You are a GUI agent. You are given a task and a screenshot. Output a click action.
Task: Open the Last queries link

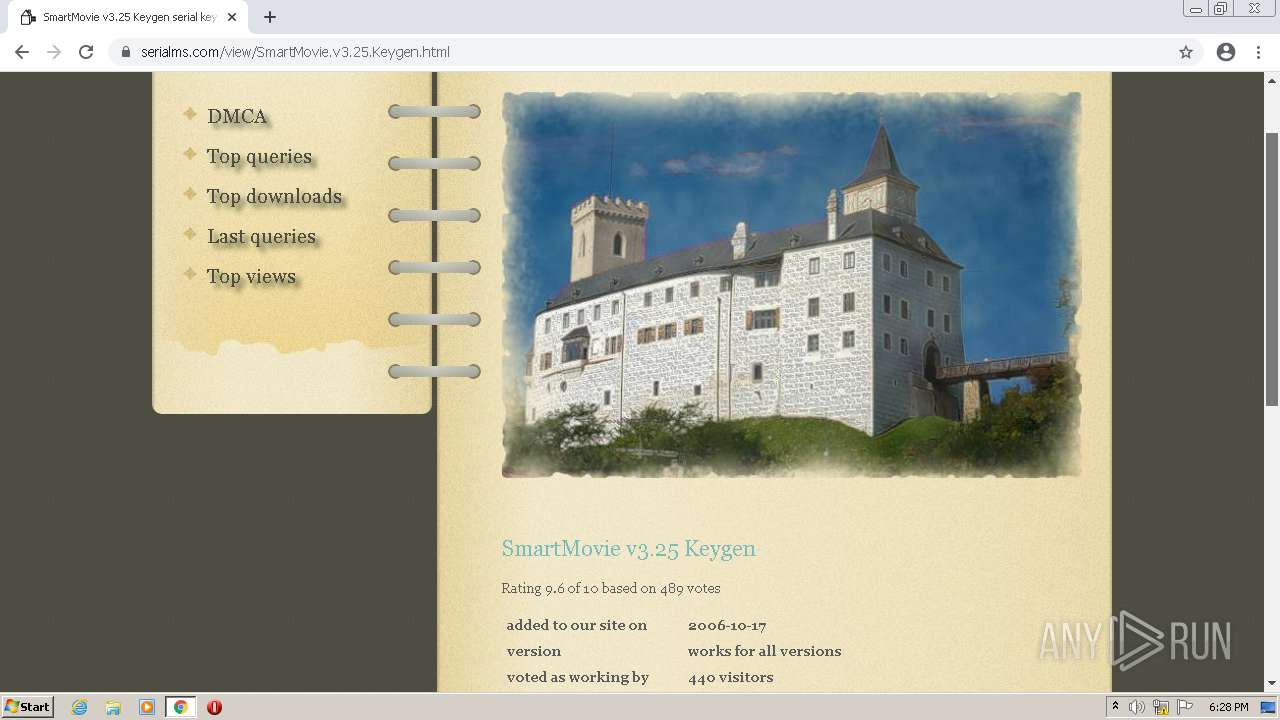261,236
